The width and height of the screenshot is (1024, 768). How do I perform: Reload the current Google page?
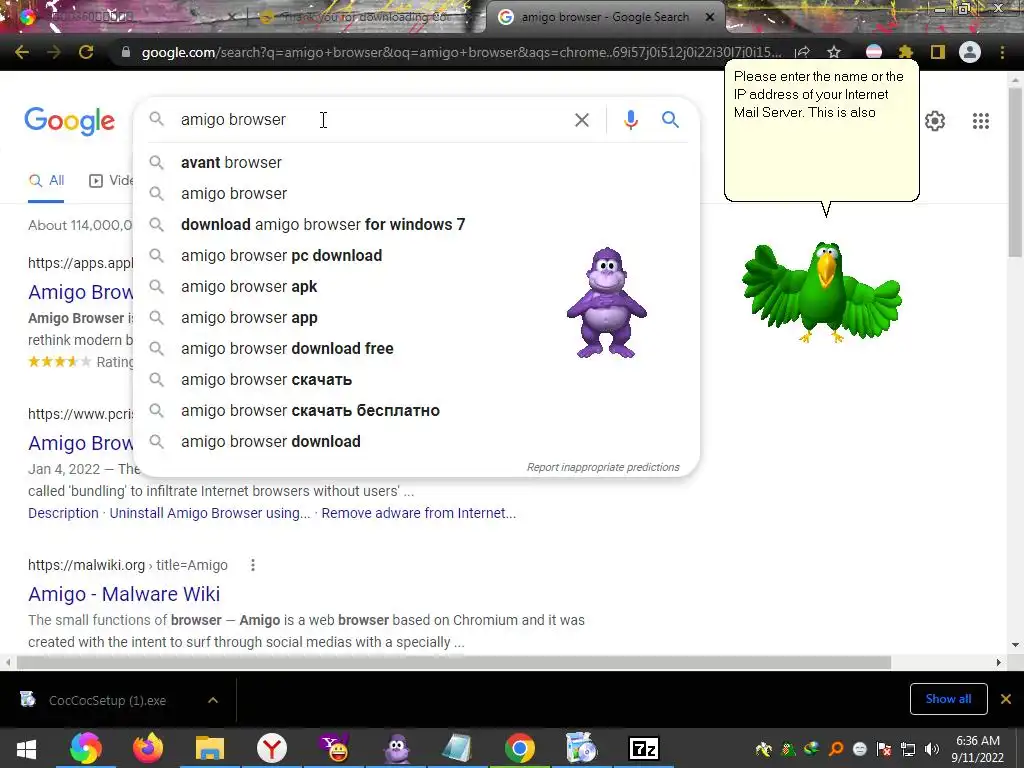(86, 52)
